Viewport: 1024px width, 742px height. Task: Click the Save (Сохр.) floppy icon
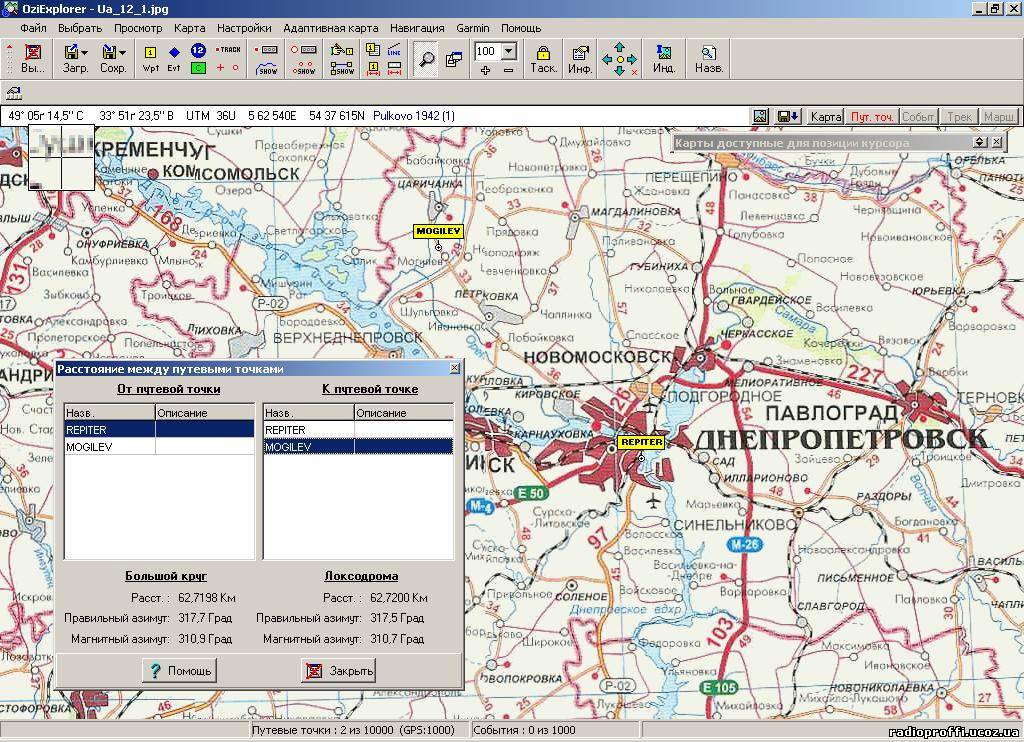click(109, 52)
